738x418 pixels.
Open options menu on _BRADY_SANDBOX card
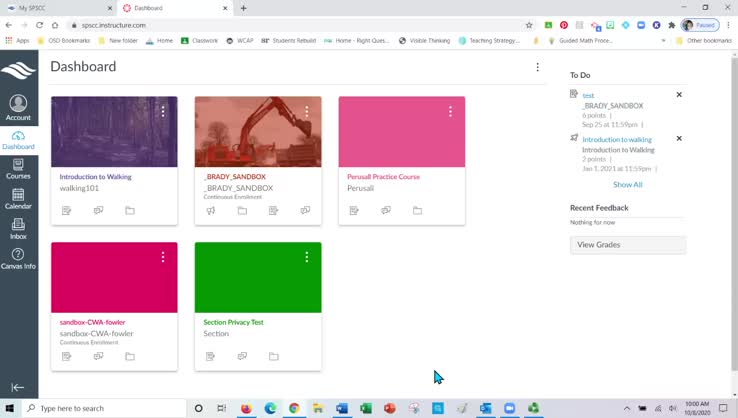(x=307, y=112)
